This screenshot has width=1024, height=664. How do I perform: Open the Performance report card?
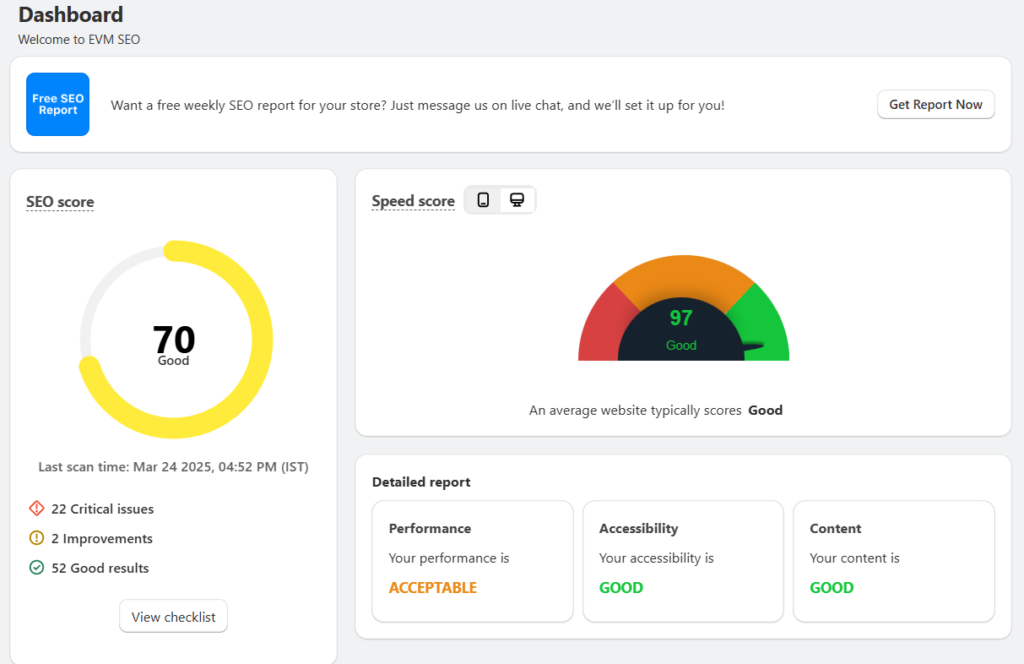click(x=473, y=561)
